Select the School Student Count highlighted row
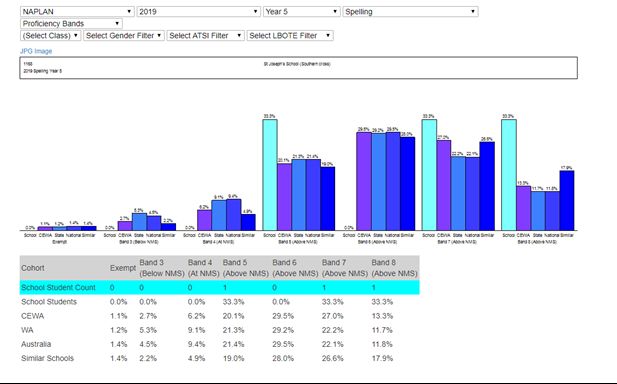 [x=220, y=288]
